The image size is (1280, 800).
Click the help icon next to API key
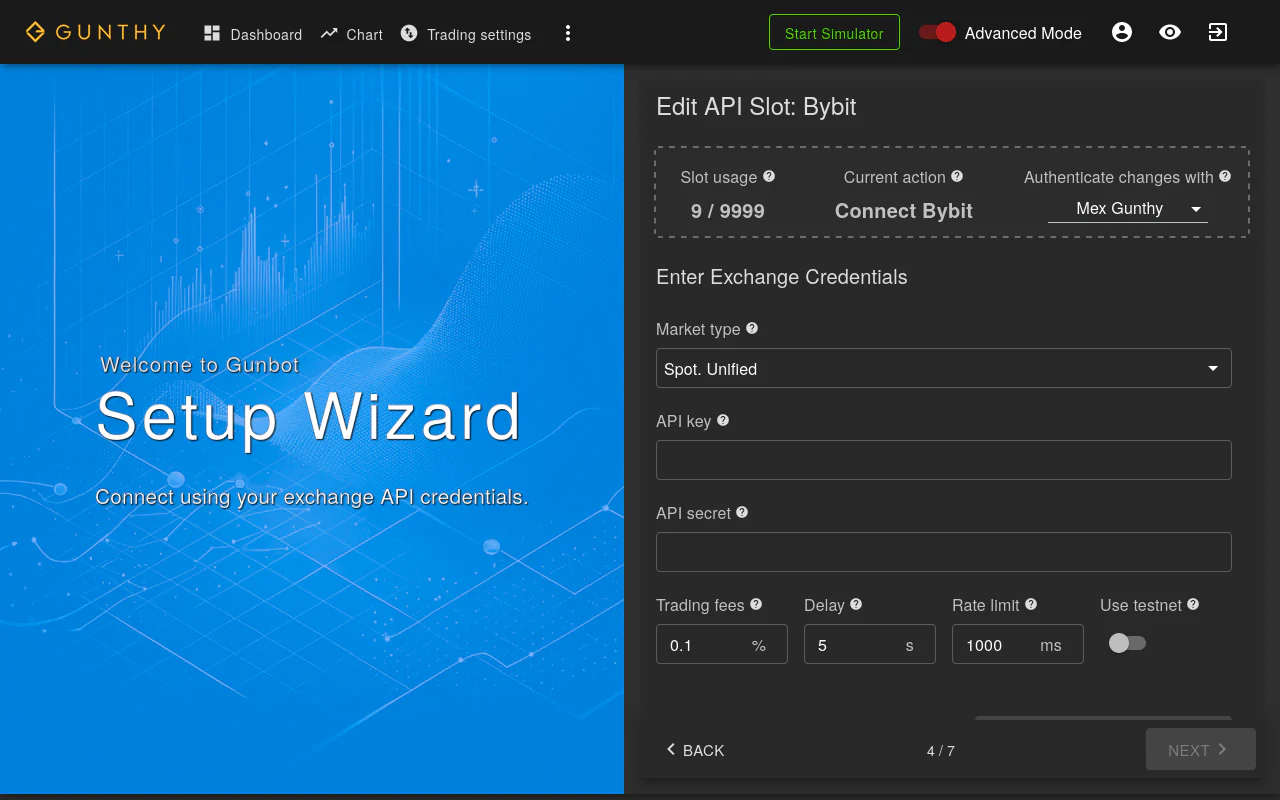[x=723, y=420]
